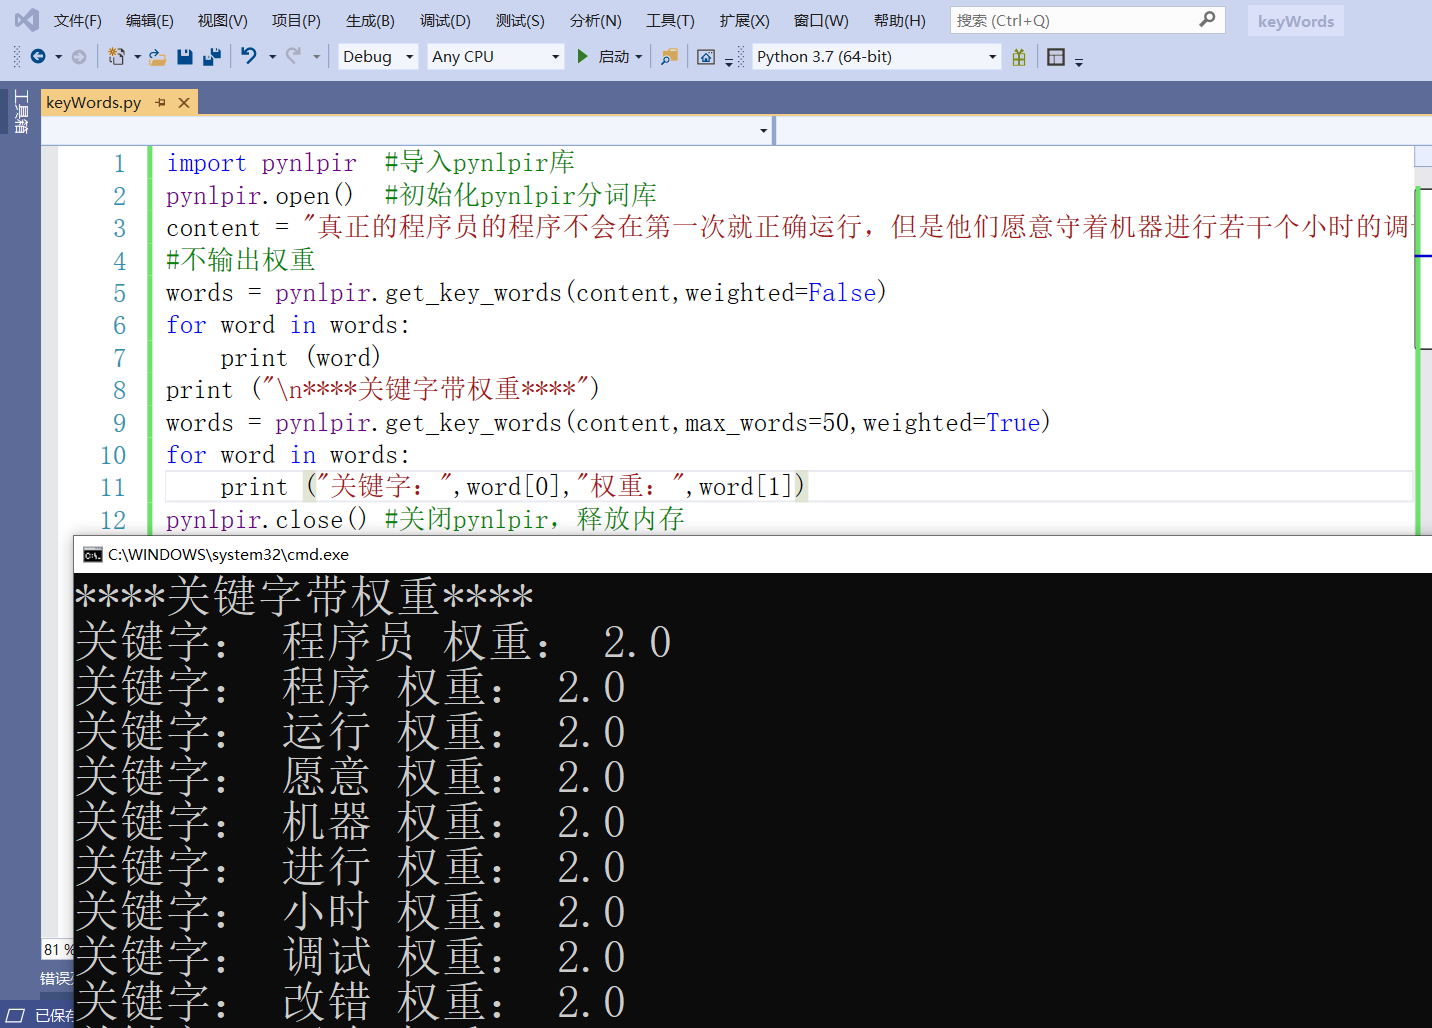Open the 帮助(H) menu
The height and width of the screenshot is (1028, 1432).
[x=899, y=20]
